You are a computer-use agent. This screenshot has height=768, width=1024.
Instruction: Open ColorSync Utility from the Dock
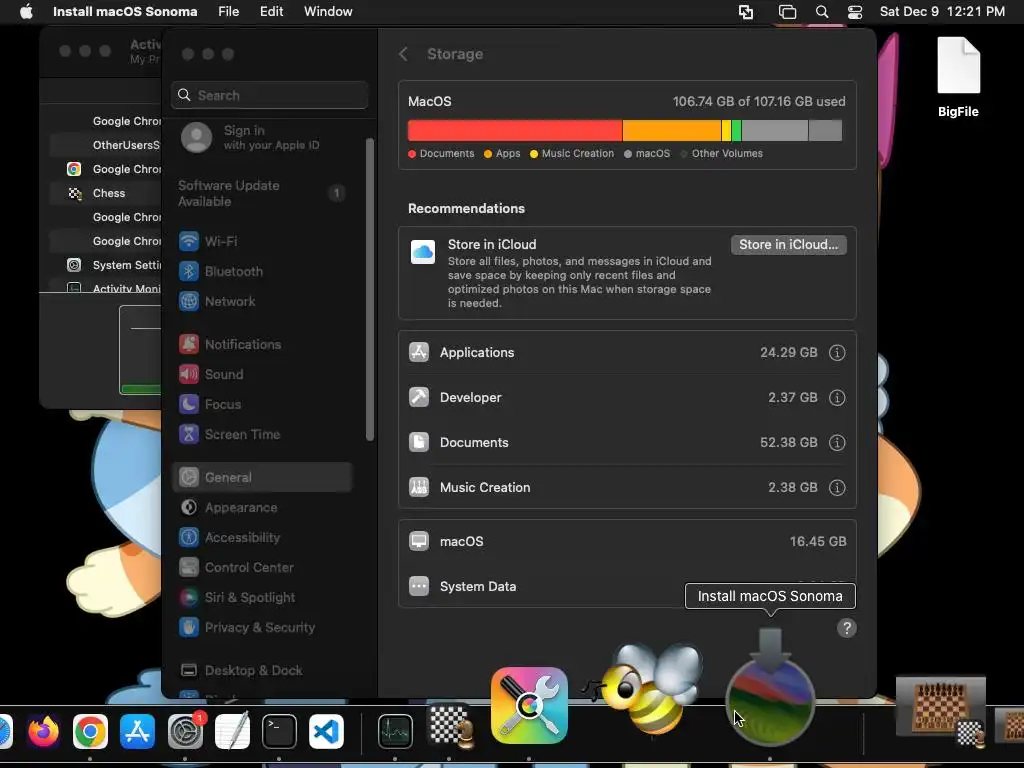point(529,705)
